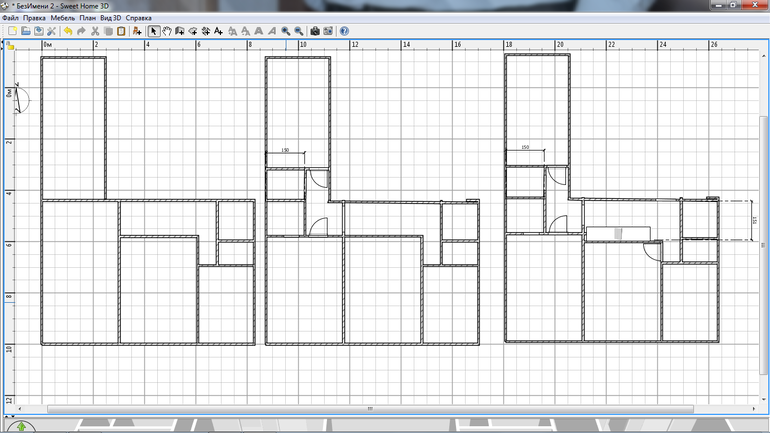
Task: Open Help with the question mark icon
Action: pos(344,31)
